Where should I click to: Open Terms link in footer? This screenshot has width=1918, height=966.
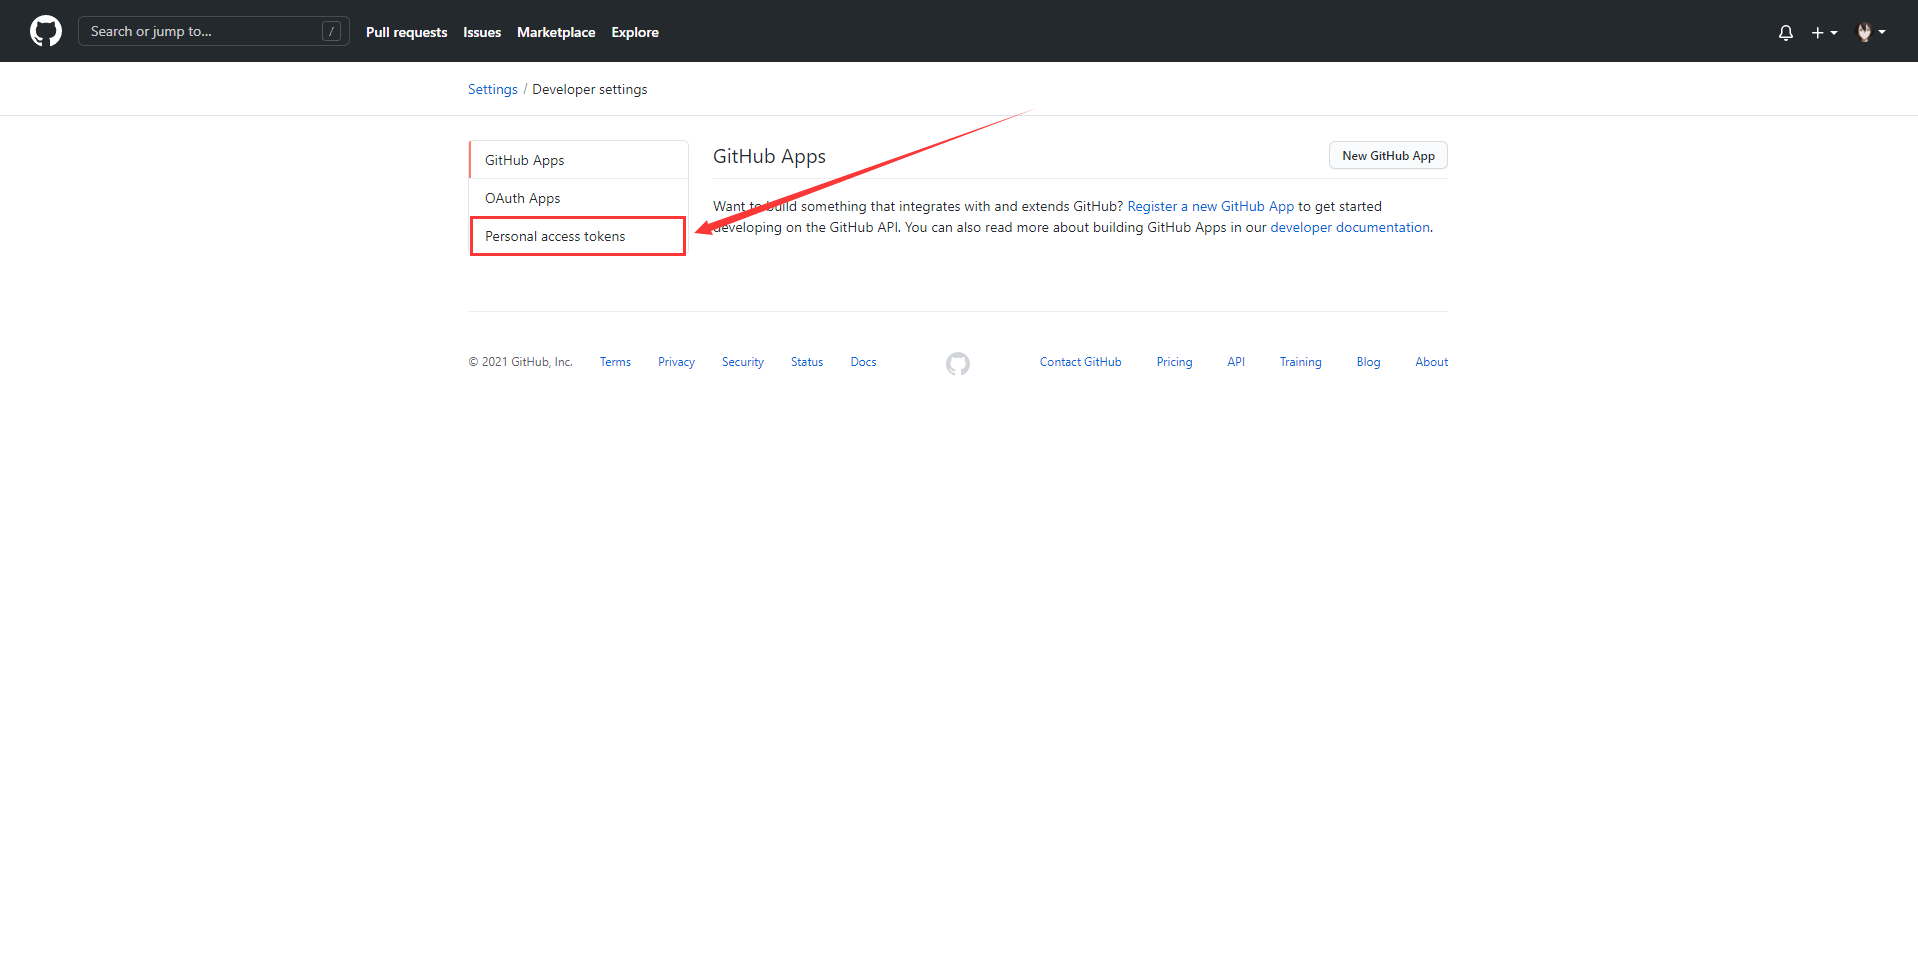(615, 362)
